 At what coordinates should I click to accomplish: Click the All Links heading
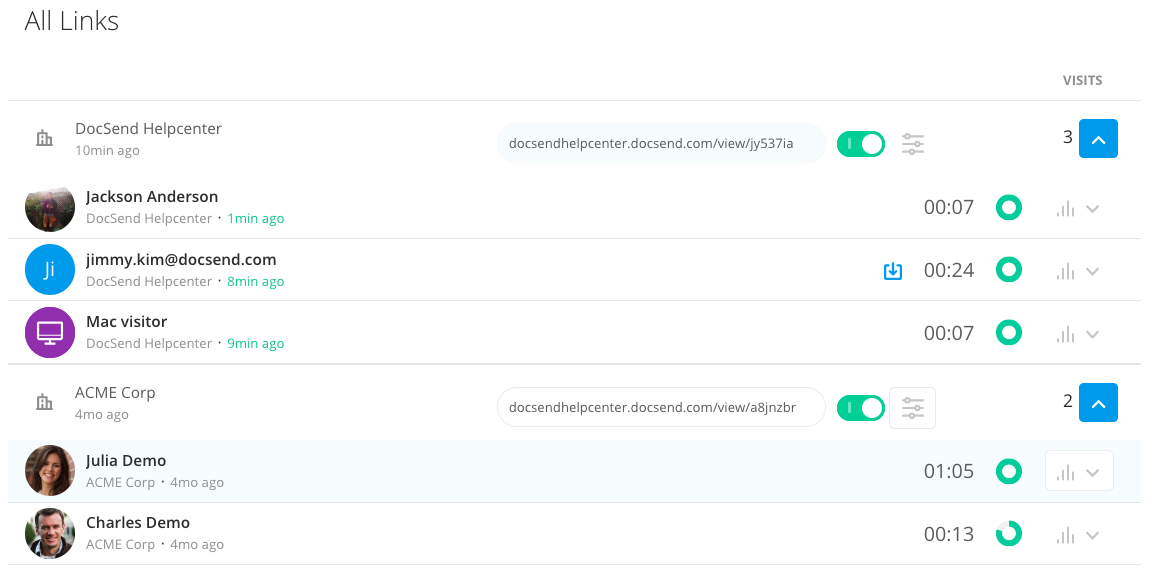71,21
